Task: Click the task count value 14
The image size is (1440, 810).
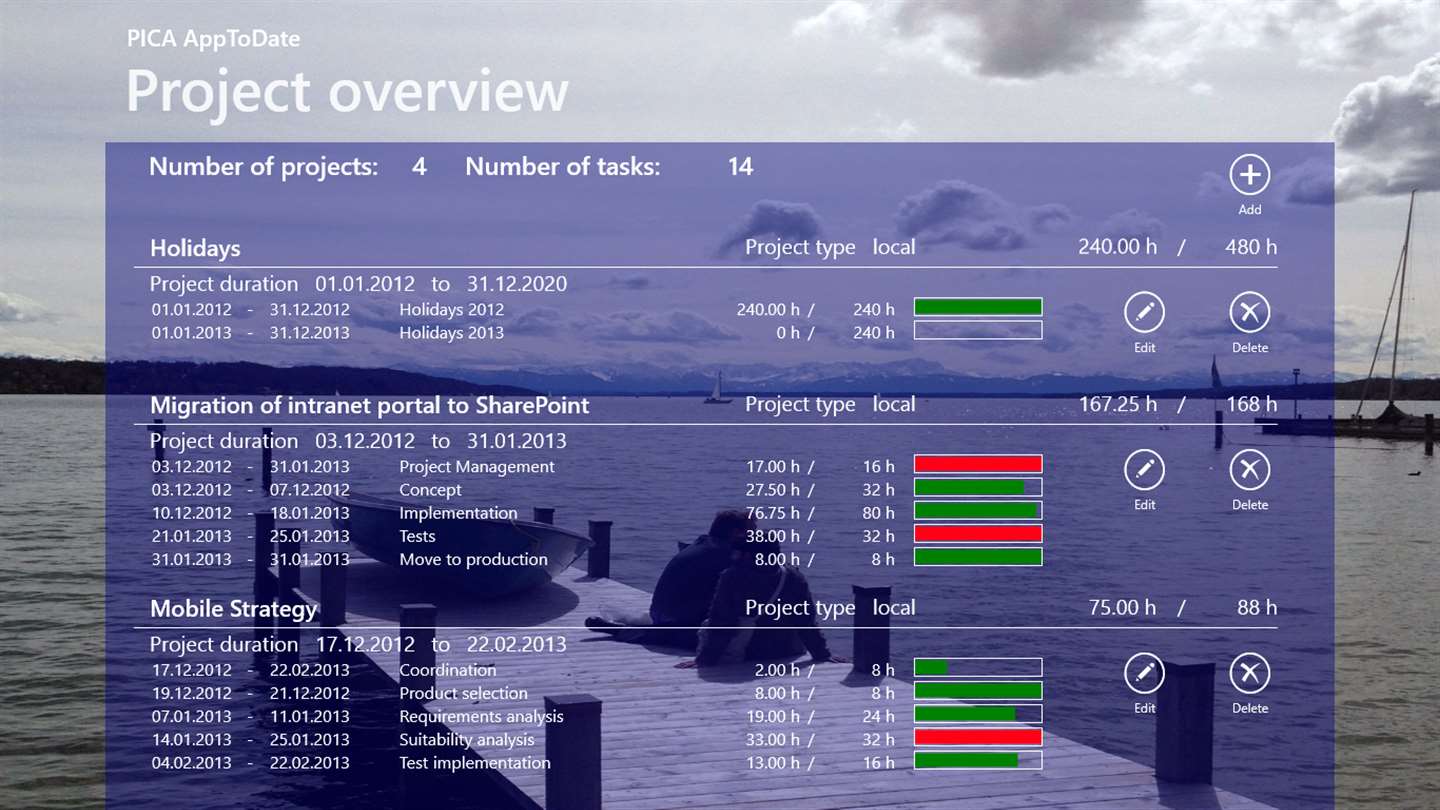Action: tap(740, 167)
